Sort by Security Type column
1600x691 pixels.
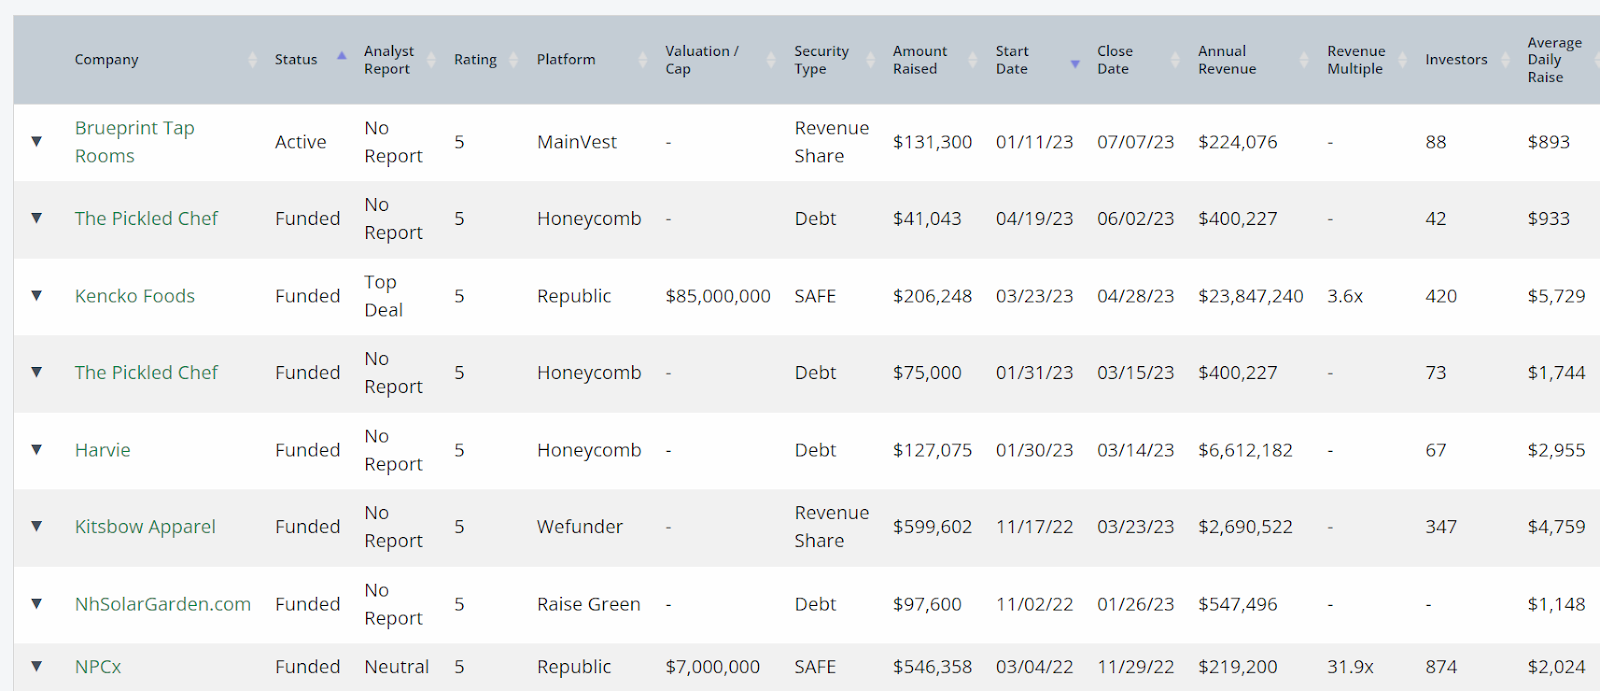(x=821, y=60)
